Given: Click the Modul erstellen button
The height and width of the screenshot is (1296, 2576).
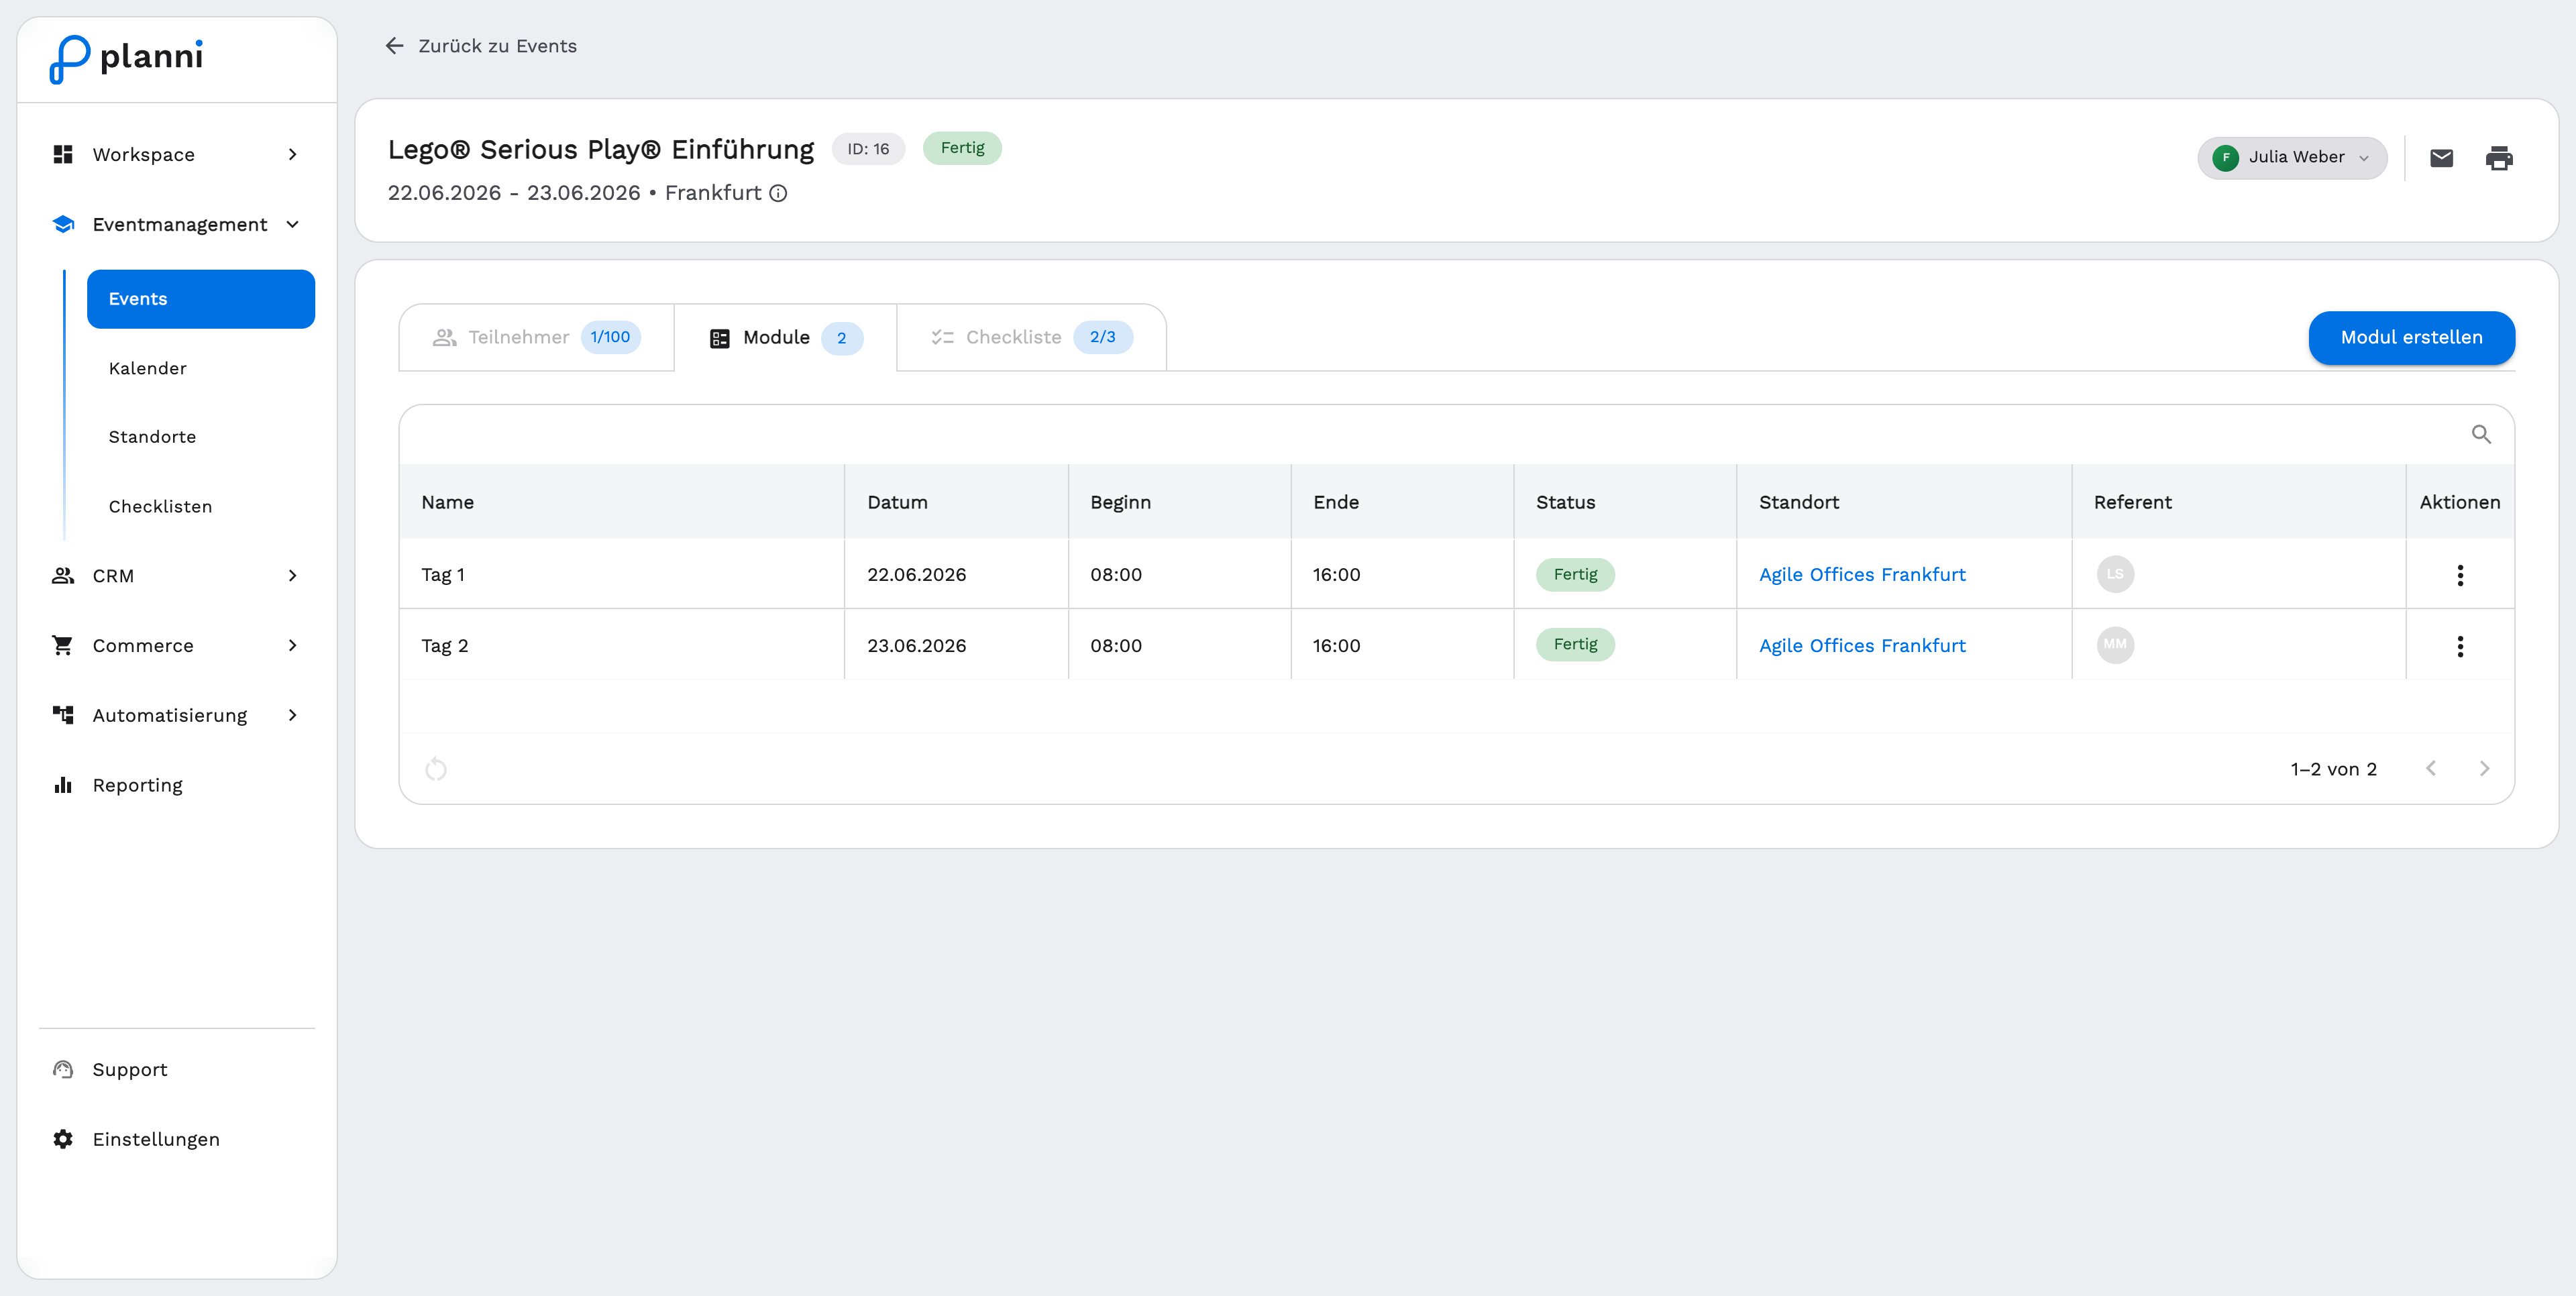Looking at the screenshot, I should (x=2411, y=338).
